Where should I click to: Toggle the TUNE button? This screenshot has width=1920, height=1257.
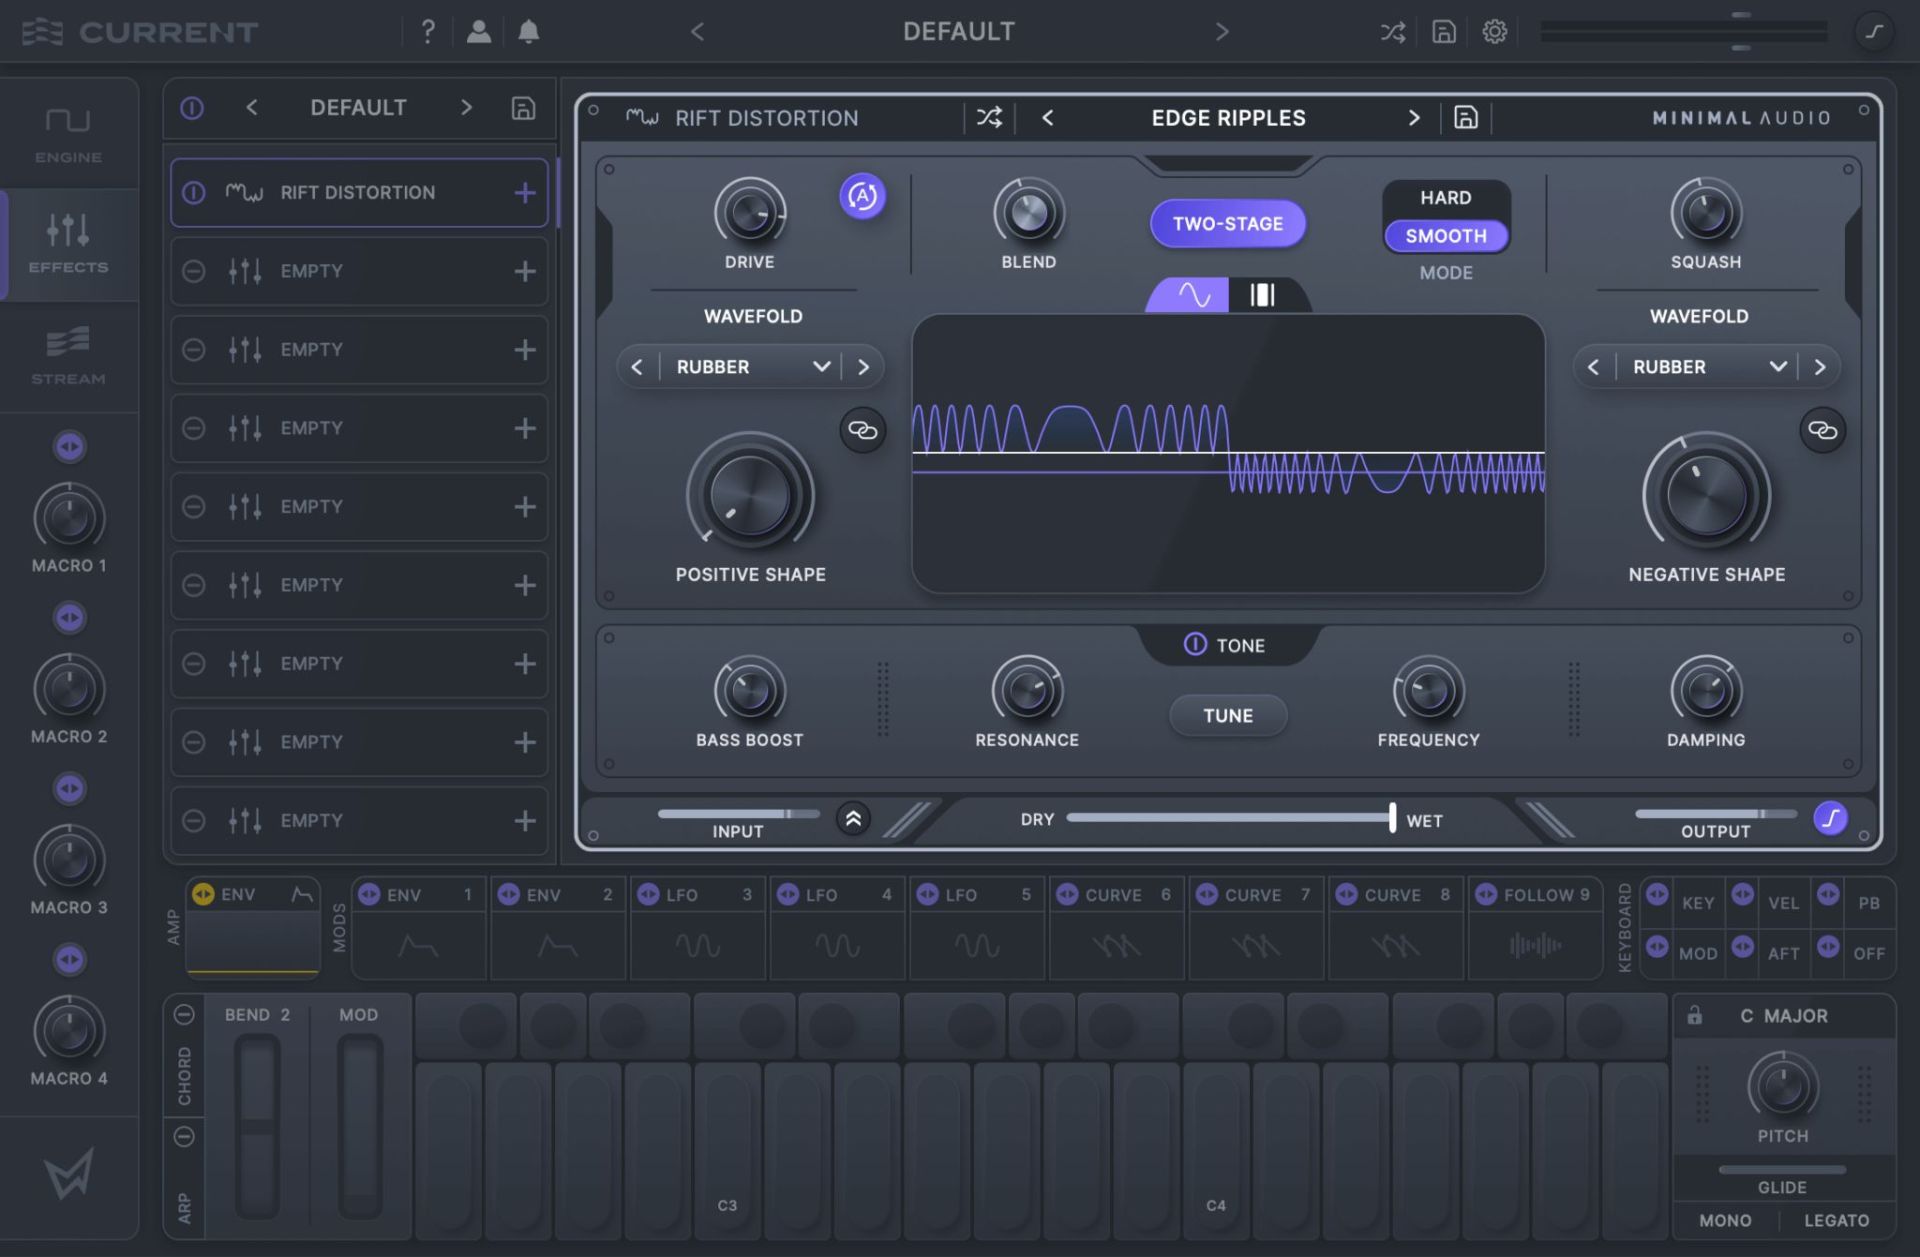(1227, 716)
